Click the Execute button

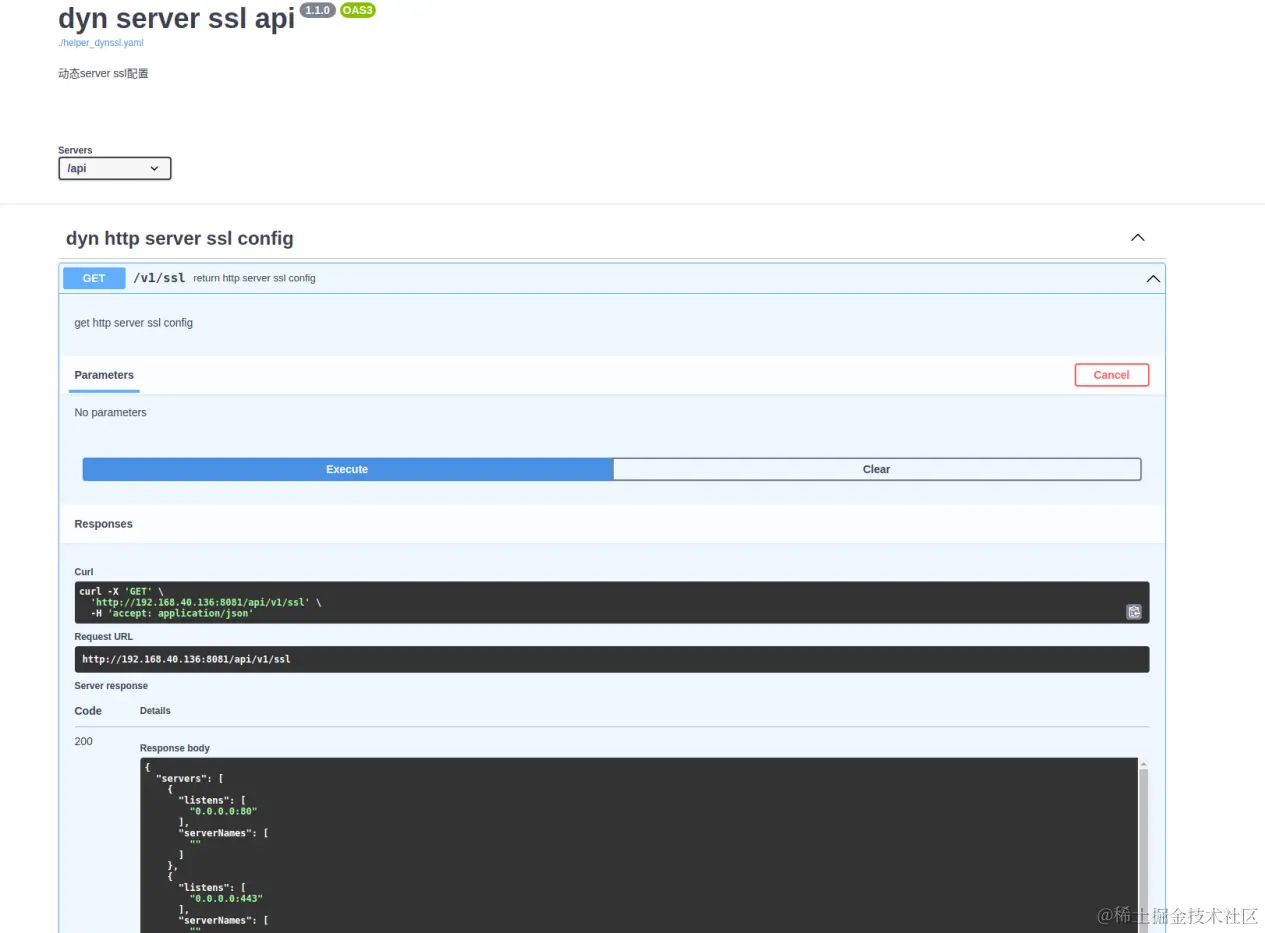[x=347, y=469]
